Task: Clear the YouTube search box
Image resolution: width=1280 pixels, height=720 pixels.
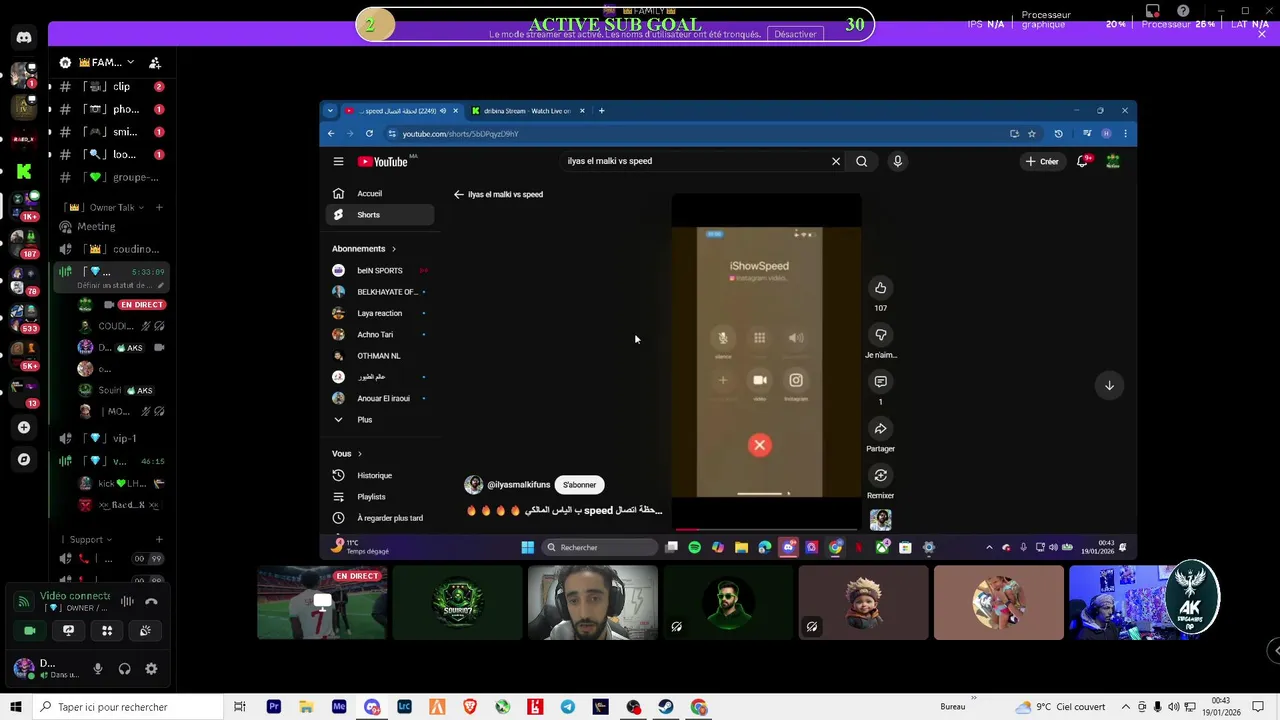Action: click(x=836, y=161)
